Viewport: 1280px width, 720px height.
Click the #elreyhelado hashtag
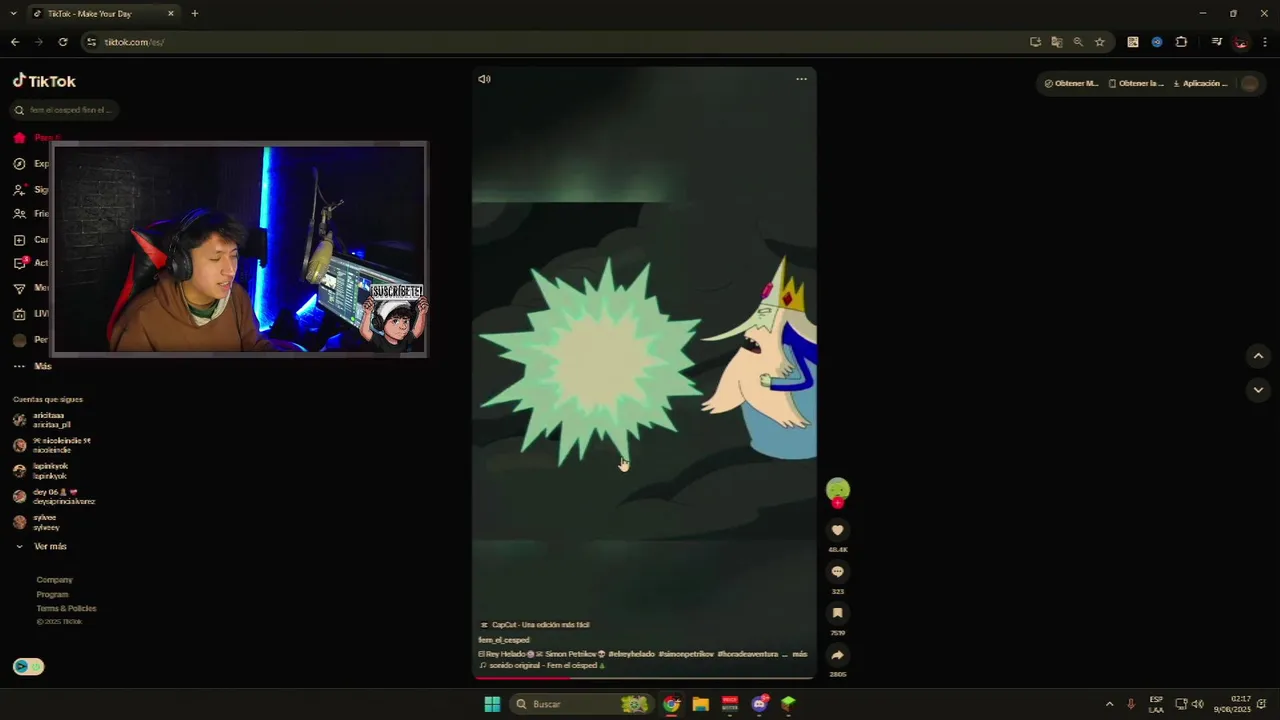[631, 654]
